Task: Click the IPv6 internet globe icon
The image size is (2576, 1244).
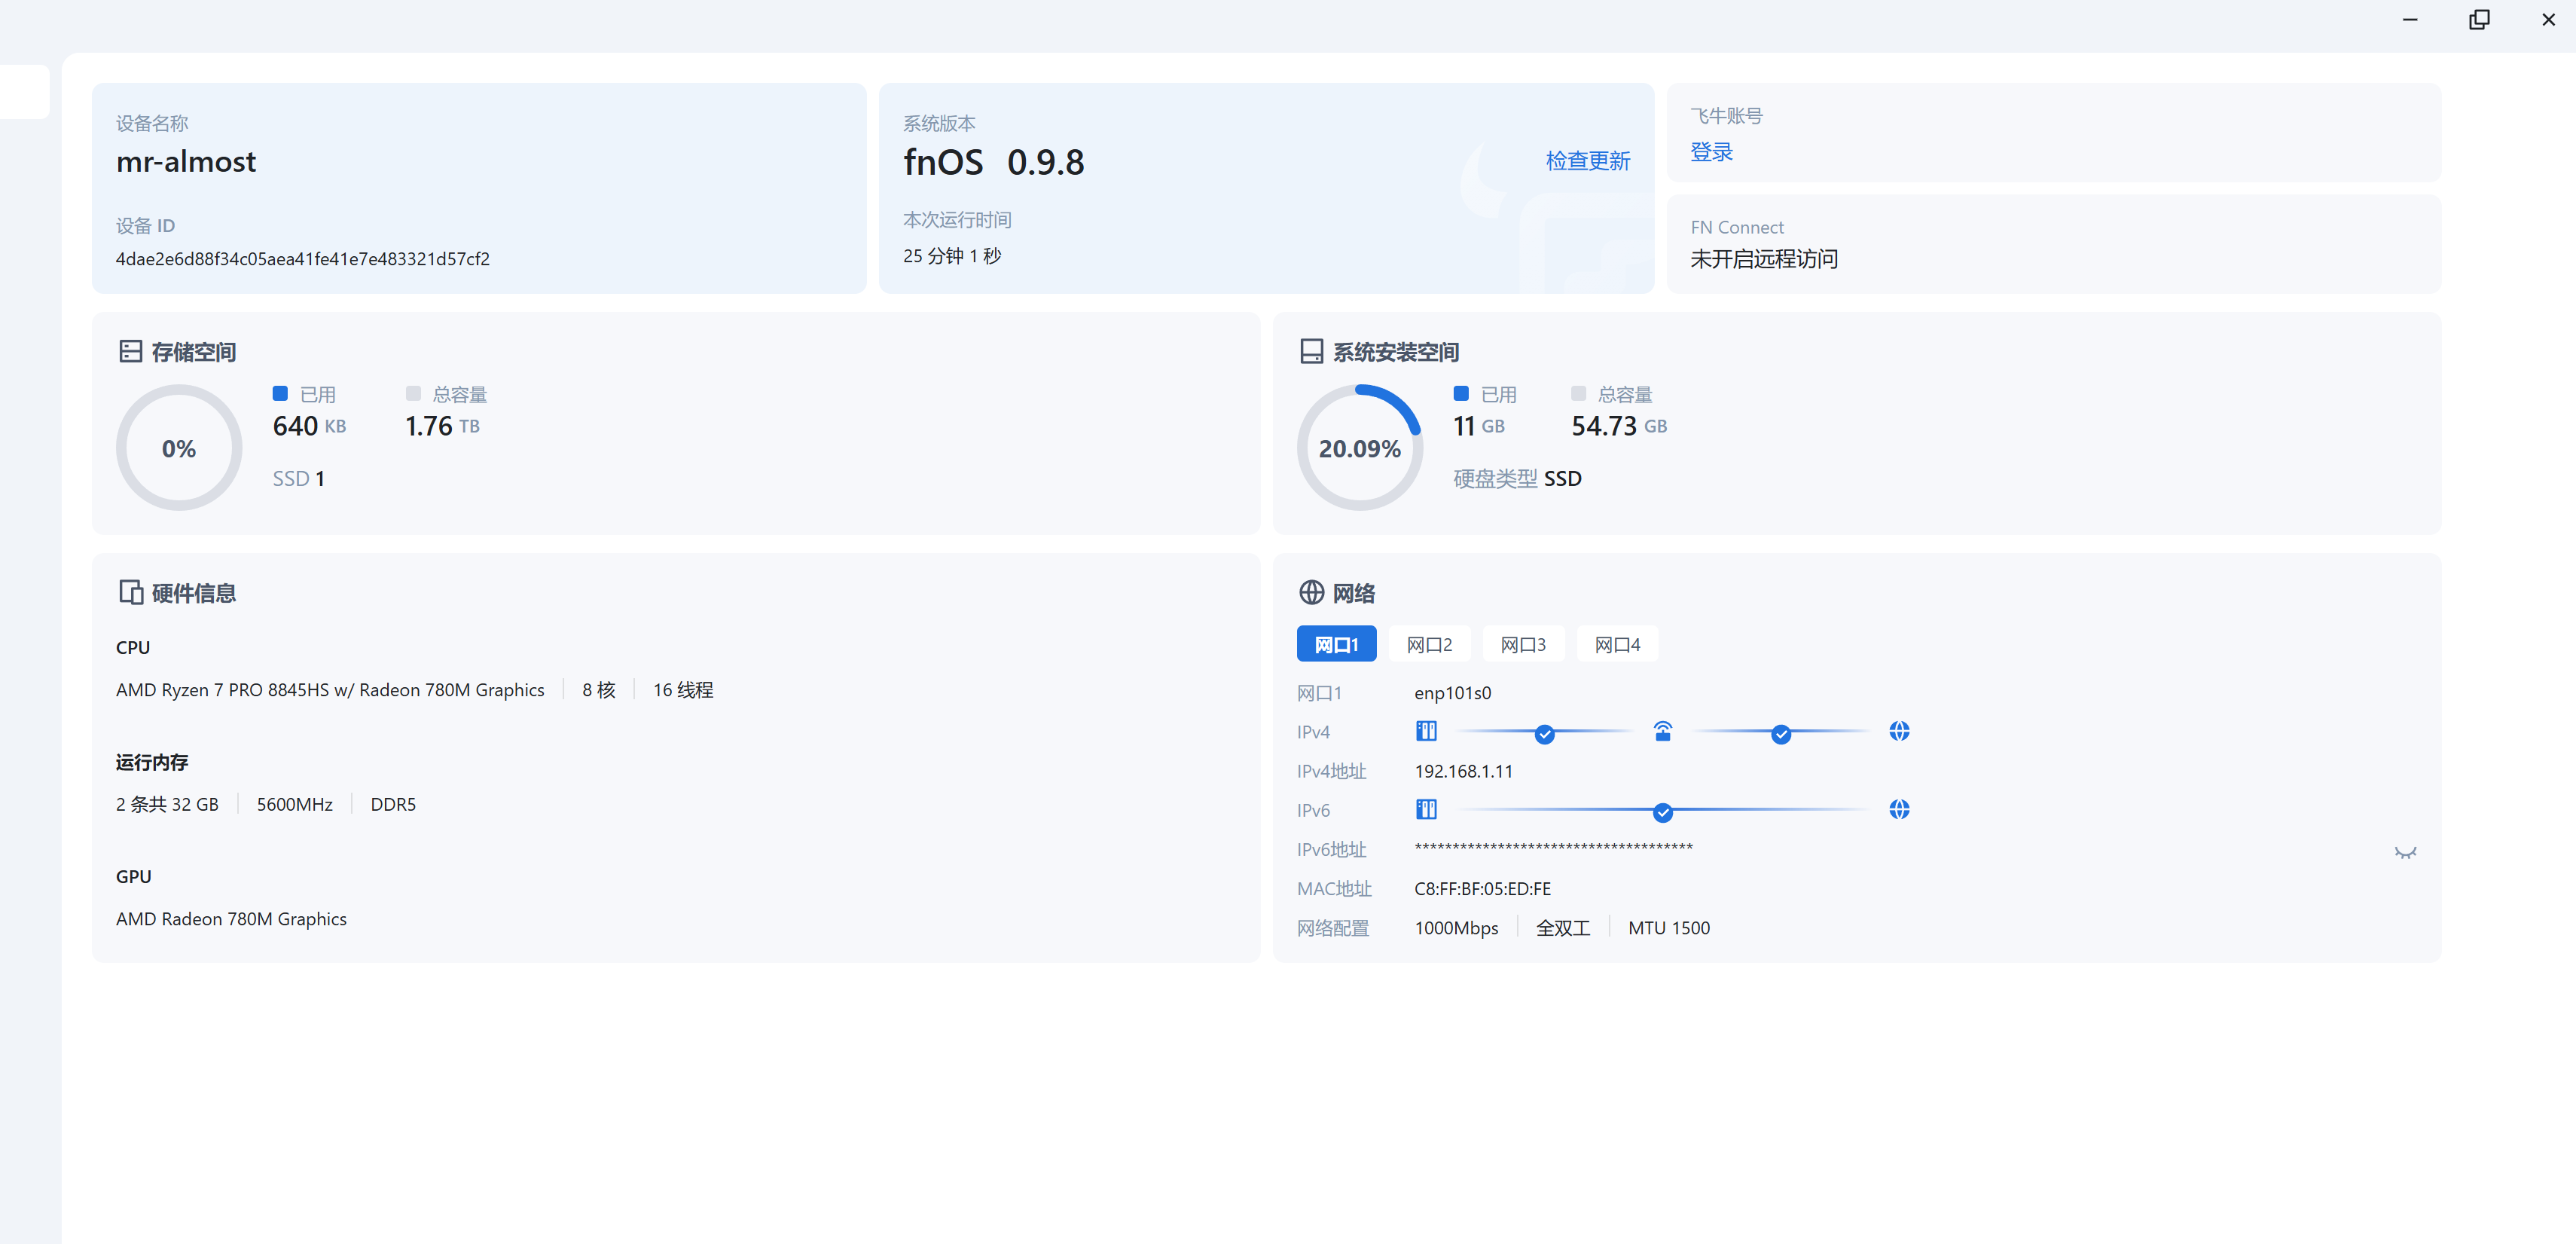Action: point(1899,809)
